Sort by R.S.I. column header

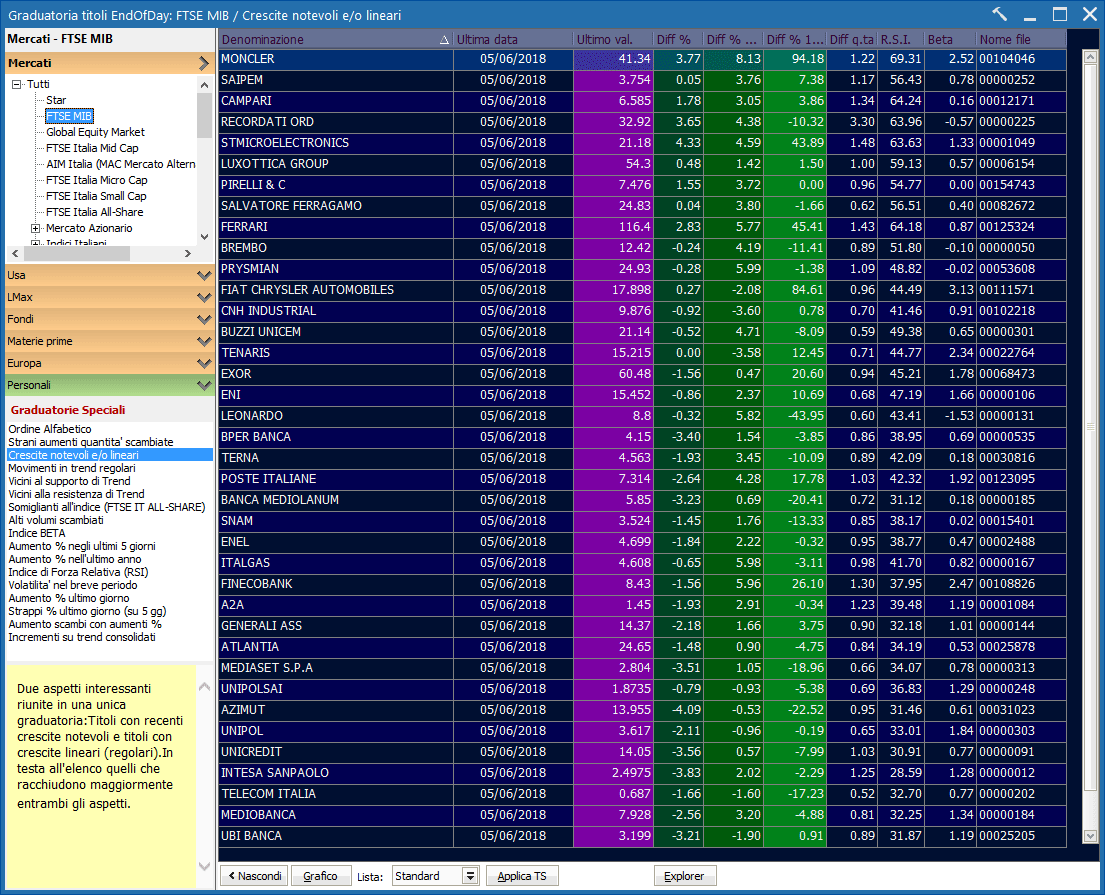(901, 39)
